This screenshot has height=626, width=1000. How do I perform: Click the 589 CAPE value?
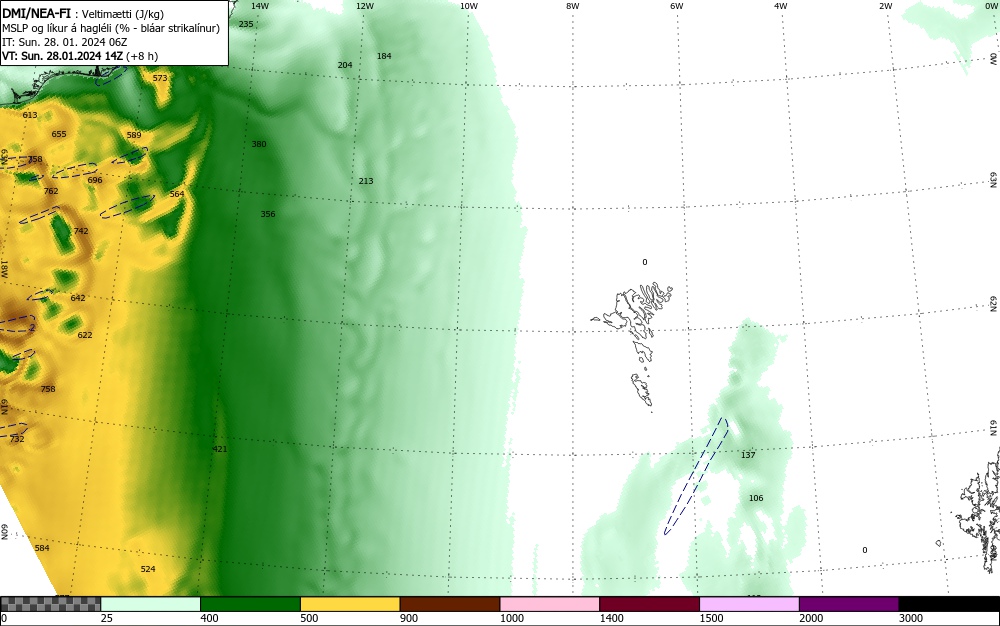click(134, 135)
